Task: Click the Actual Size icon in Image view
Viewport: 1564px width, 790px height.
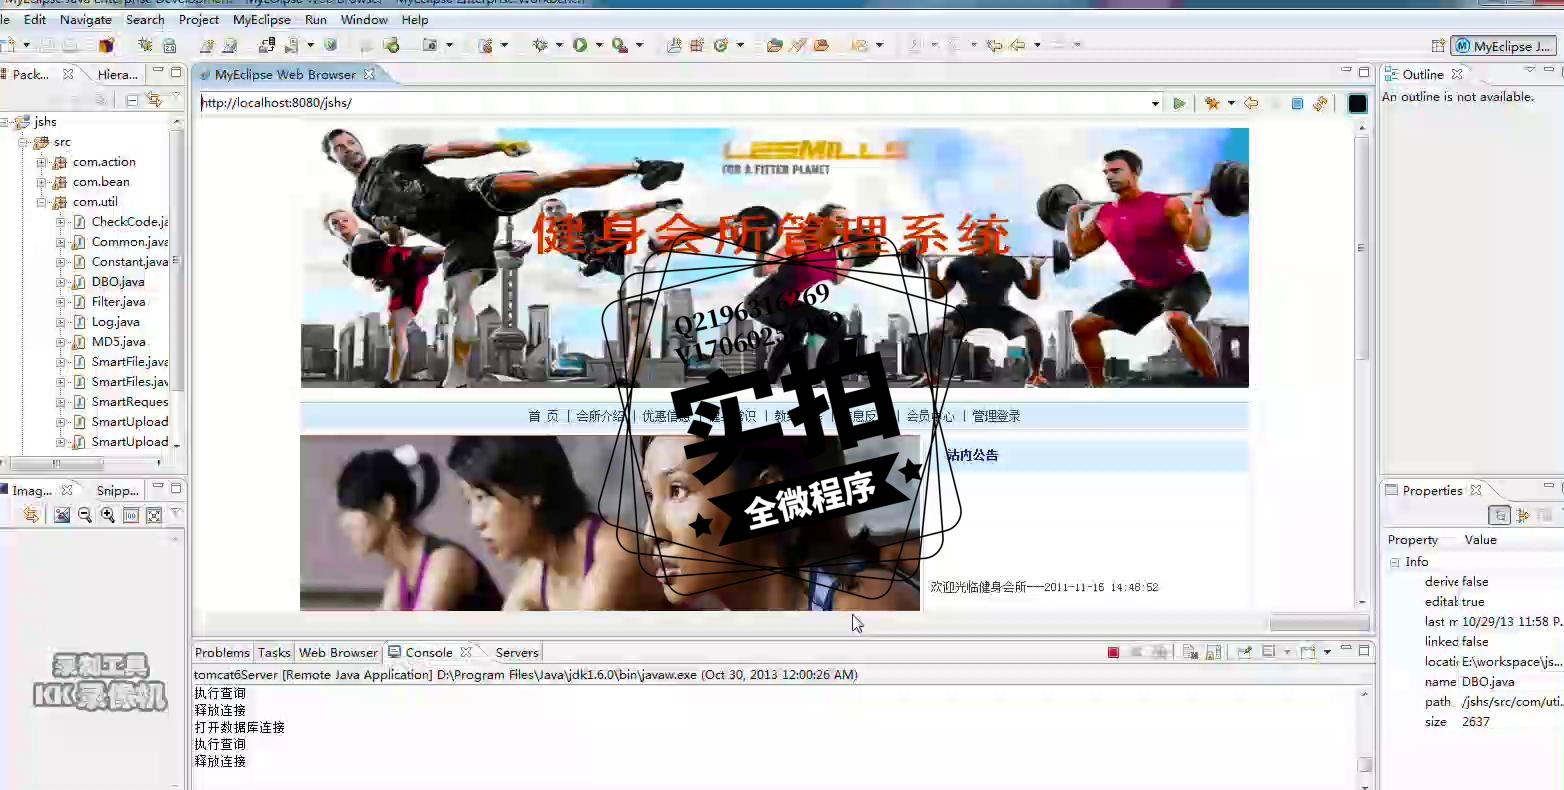Action: pos(131,515)
